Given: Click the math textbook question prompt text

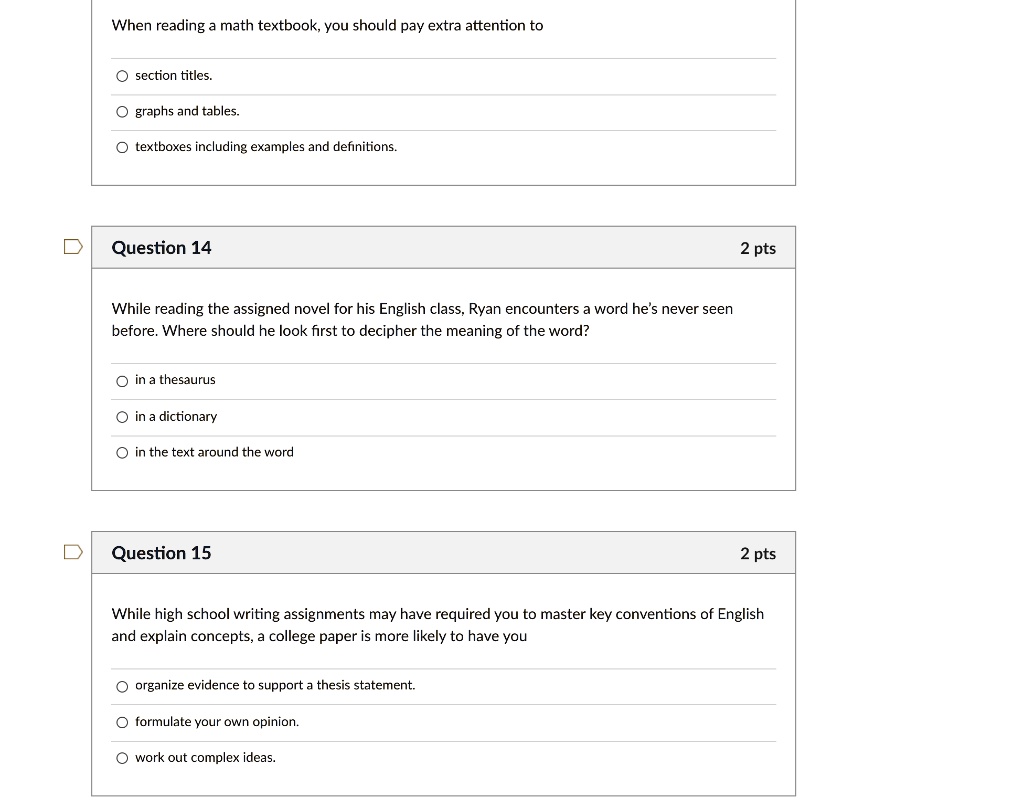Looking at the screenshot, I should point(327,25).
